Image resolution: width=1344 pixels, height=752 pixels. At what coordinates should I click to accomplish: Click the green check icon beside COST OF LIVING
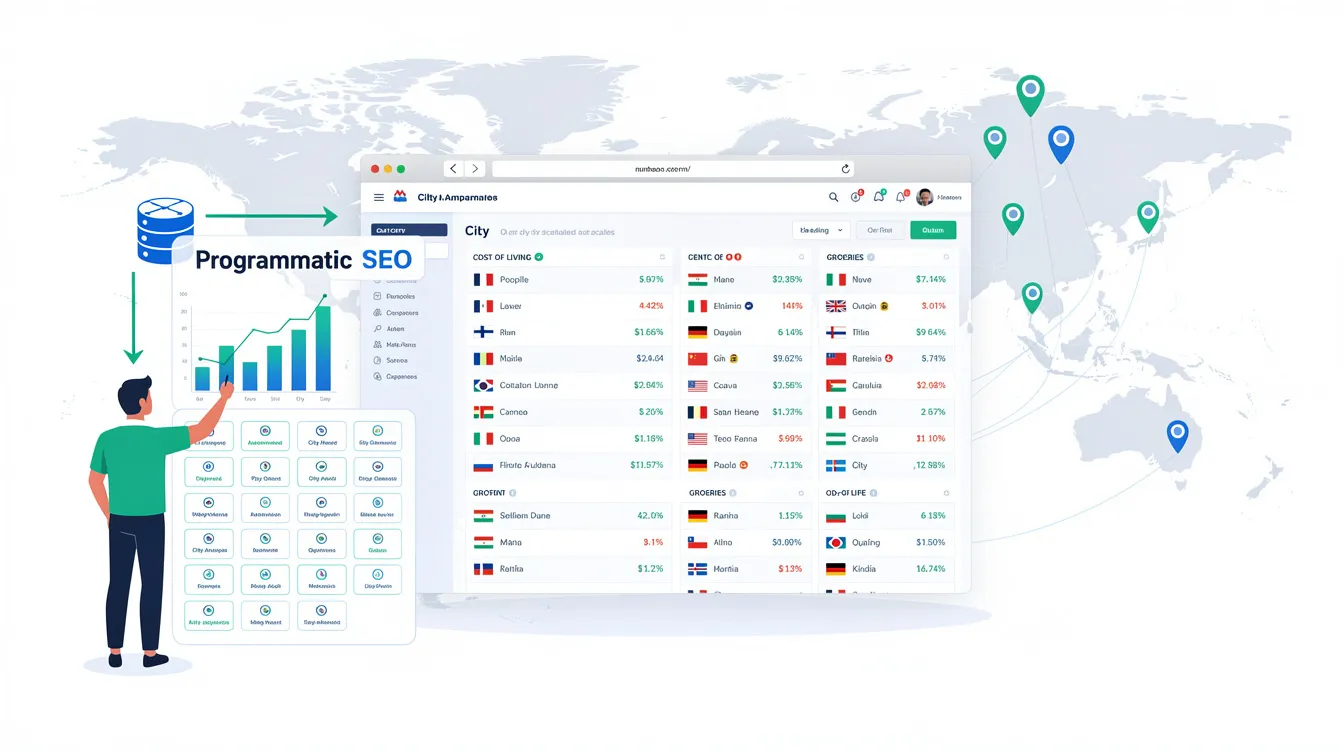click(x=539, y=257)
